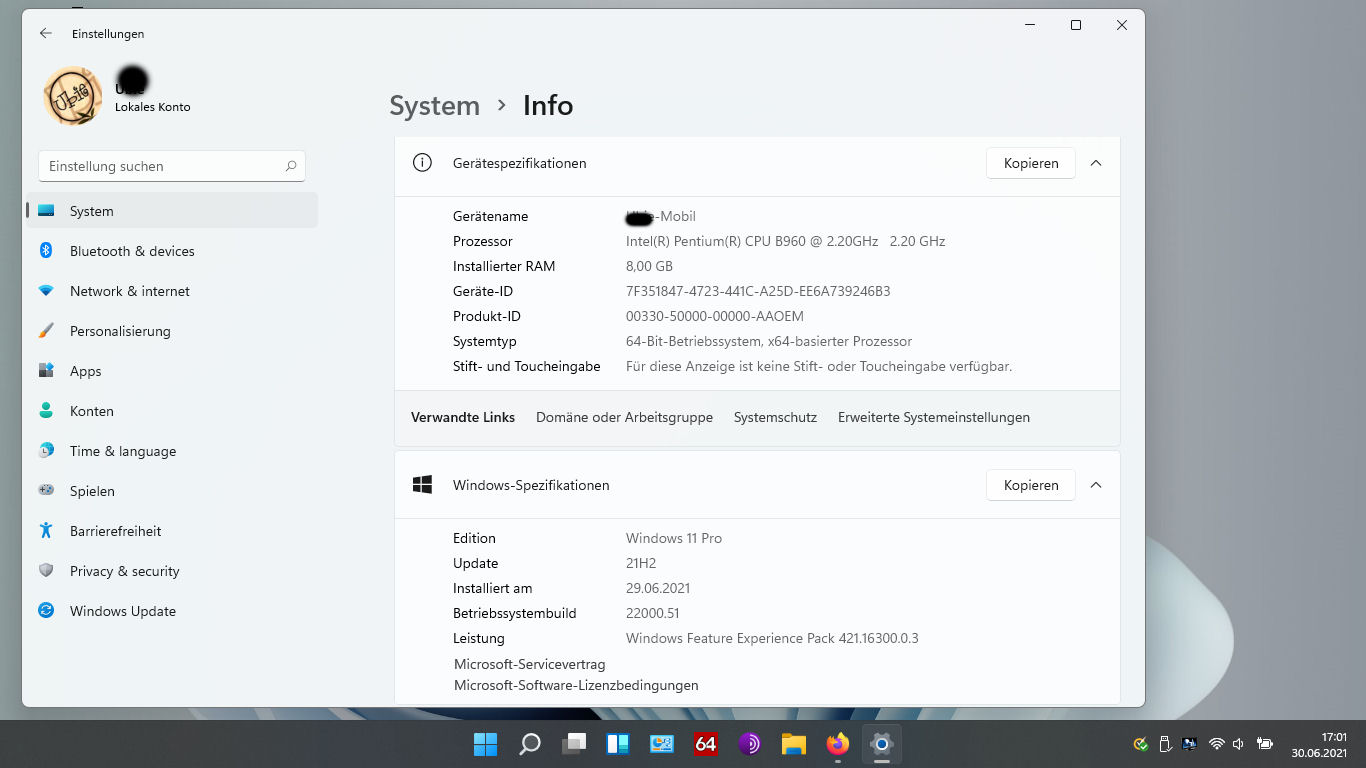The height and width of the screenshot is (768, 1366).
Task: Click the battery icon in the system tray
Action: point(1265,744)
